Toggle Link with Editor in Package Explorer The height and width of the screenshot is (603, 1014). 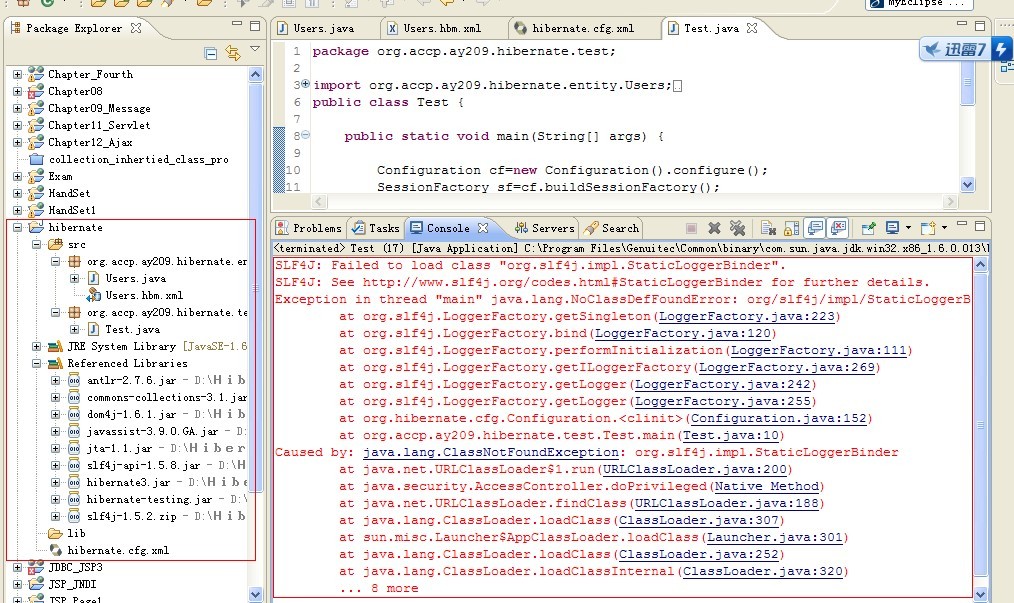point(233,53)
